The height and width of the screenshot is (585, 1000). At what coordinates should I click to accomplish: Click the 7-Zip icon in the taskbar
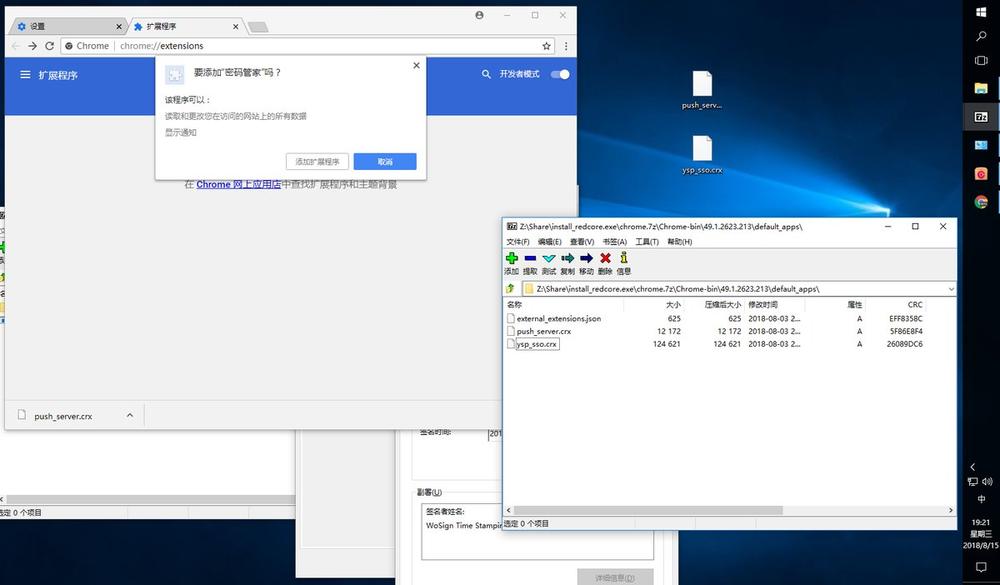point(981,117)
